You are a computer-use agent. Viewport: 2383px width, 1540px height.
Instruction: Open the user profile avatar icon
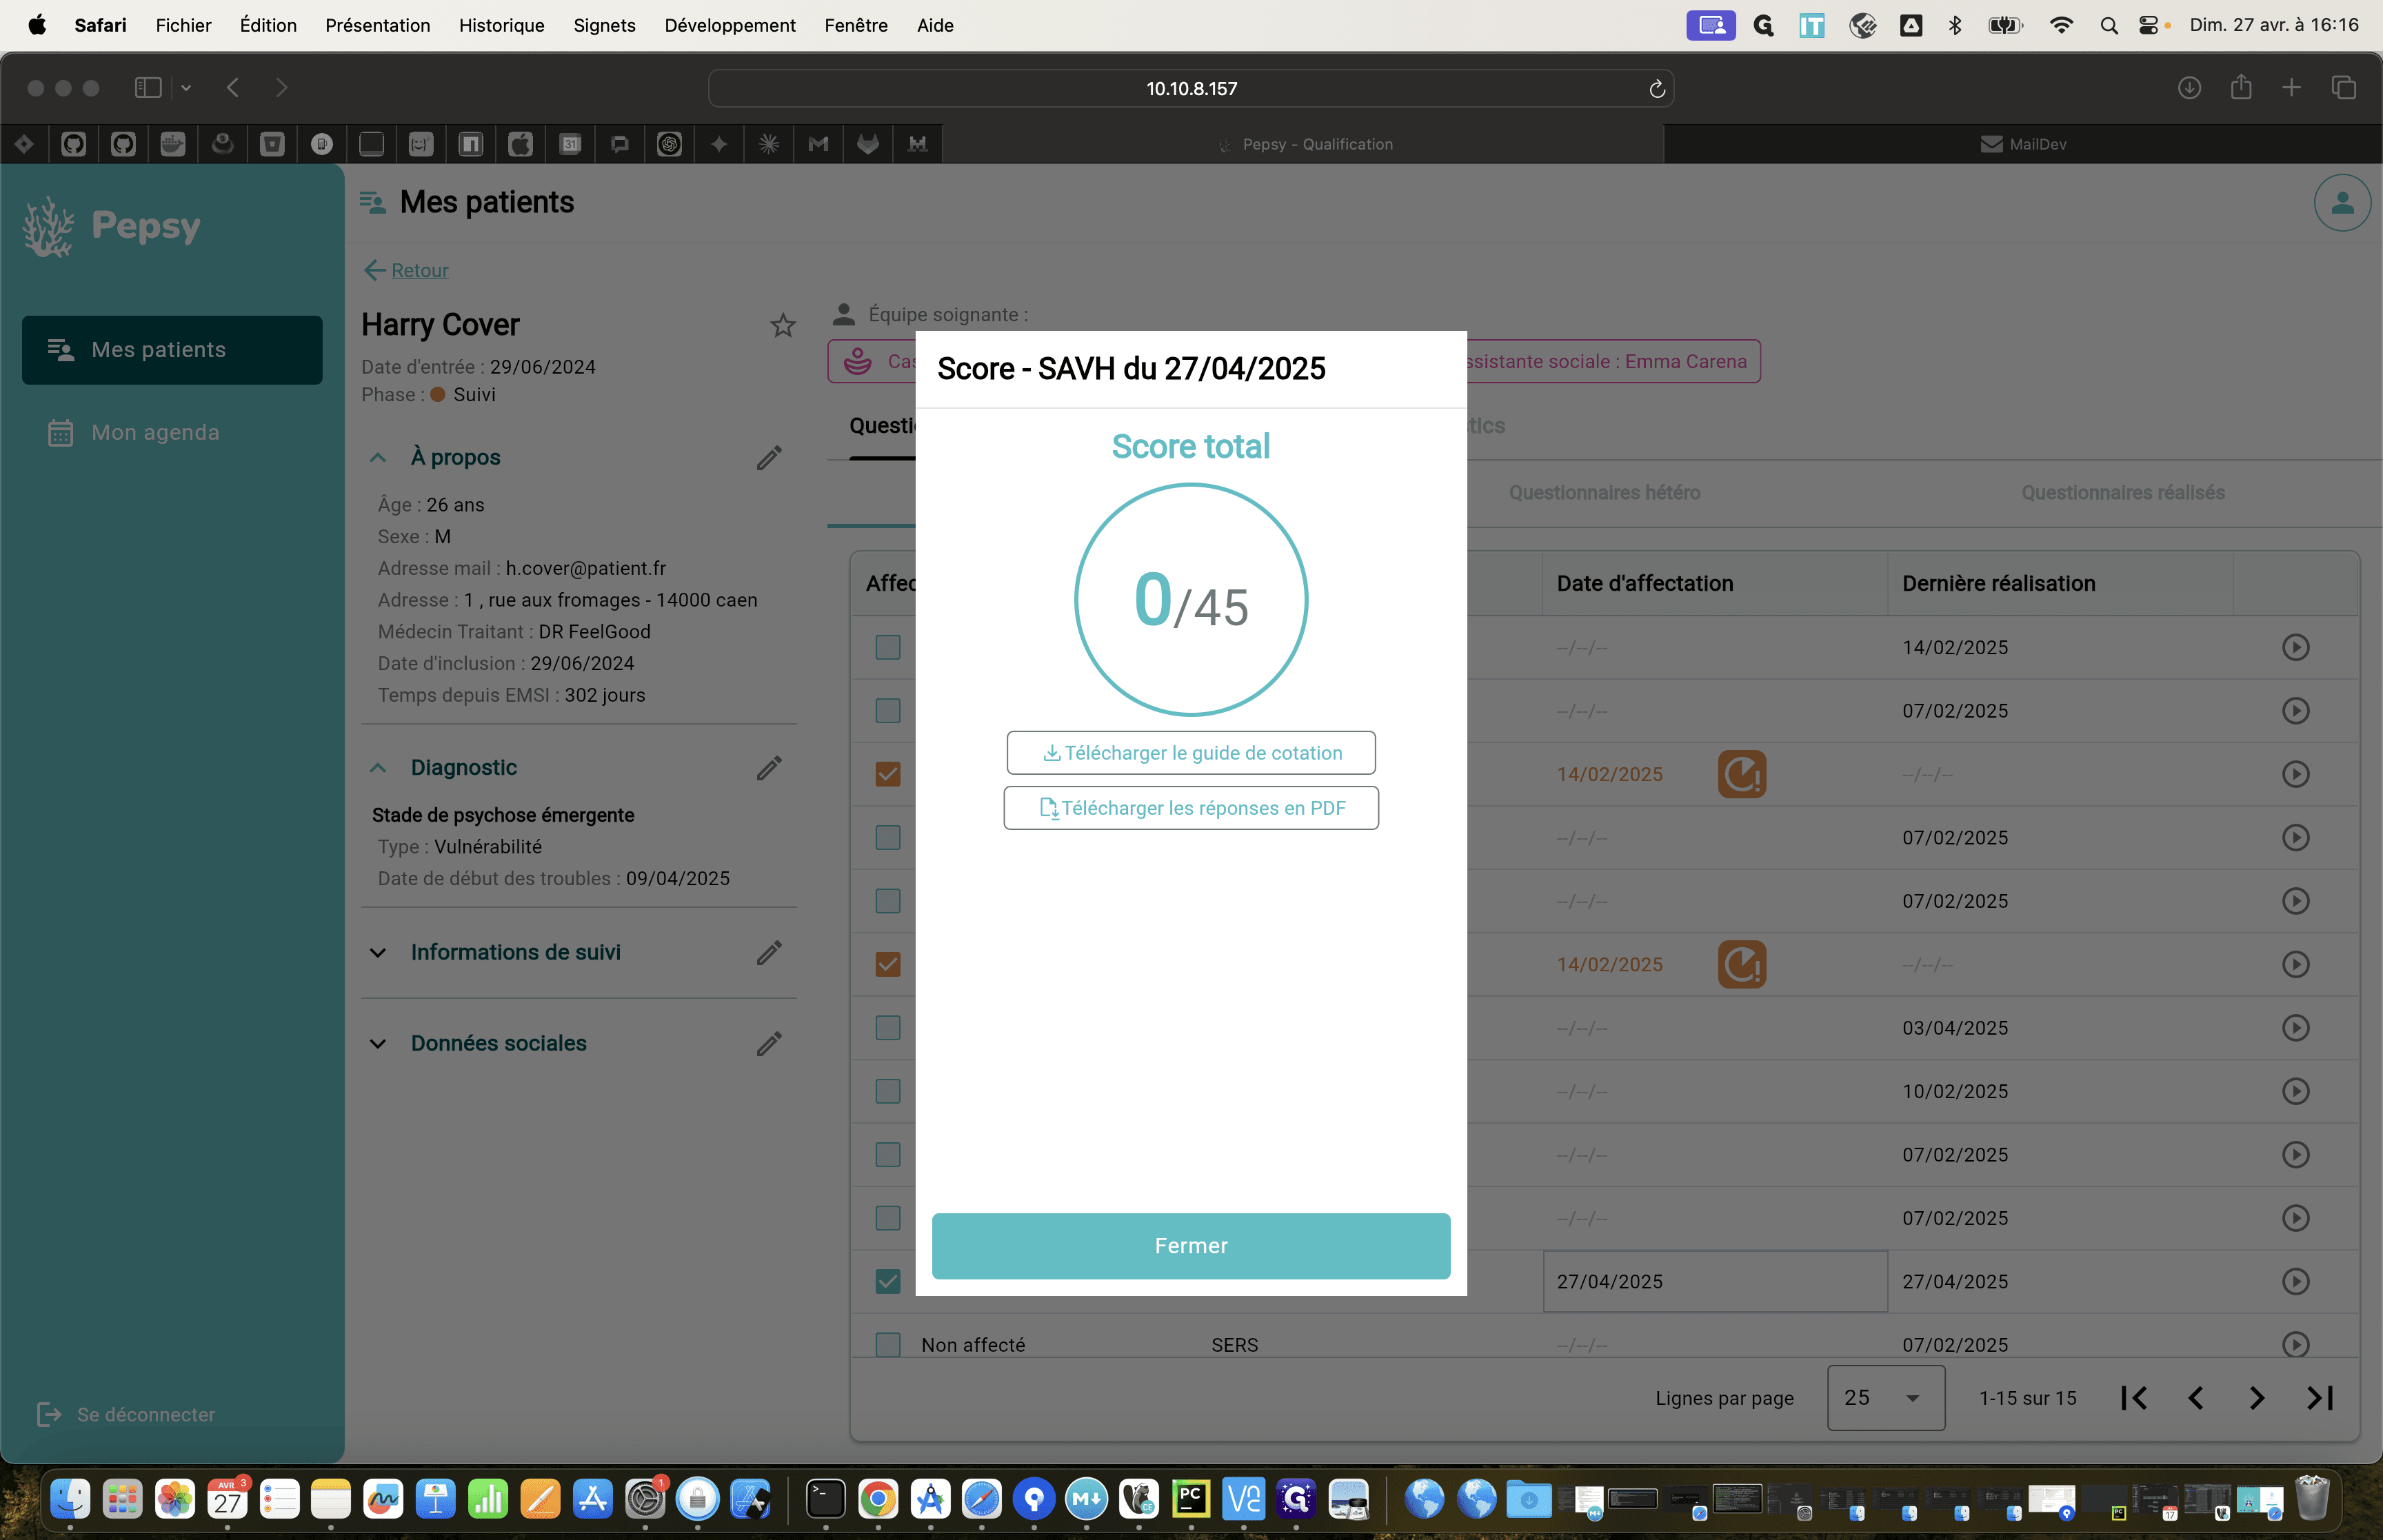[2341, 203]
